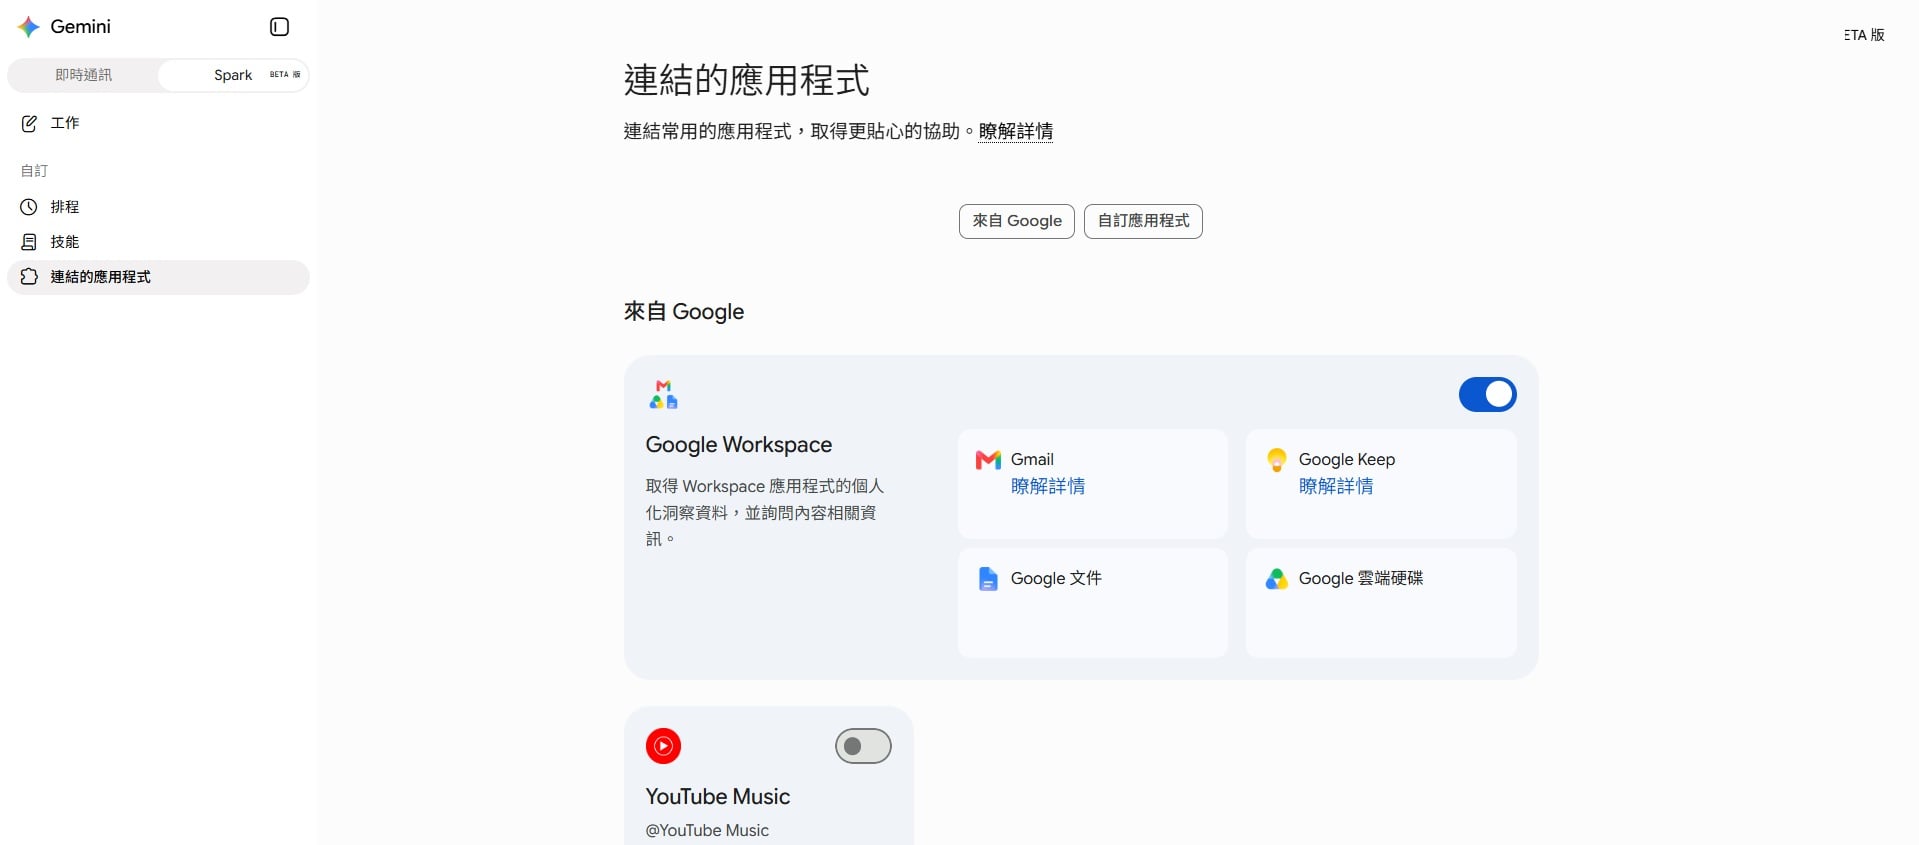1919x845 pixels.
Task: Open 排程 in the sidebar
Action: coord(158,207)
